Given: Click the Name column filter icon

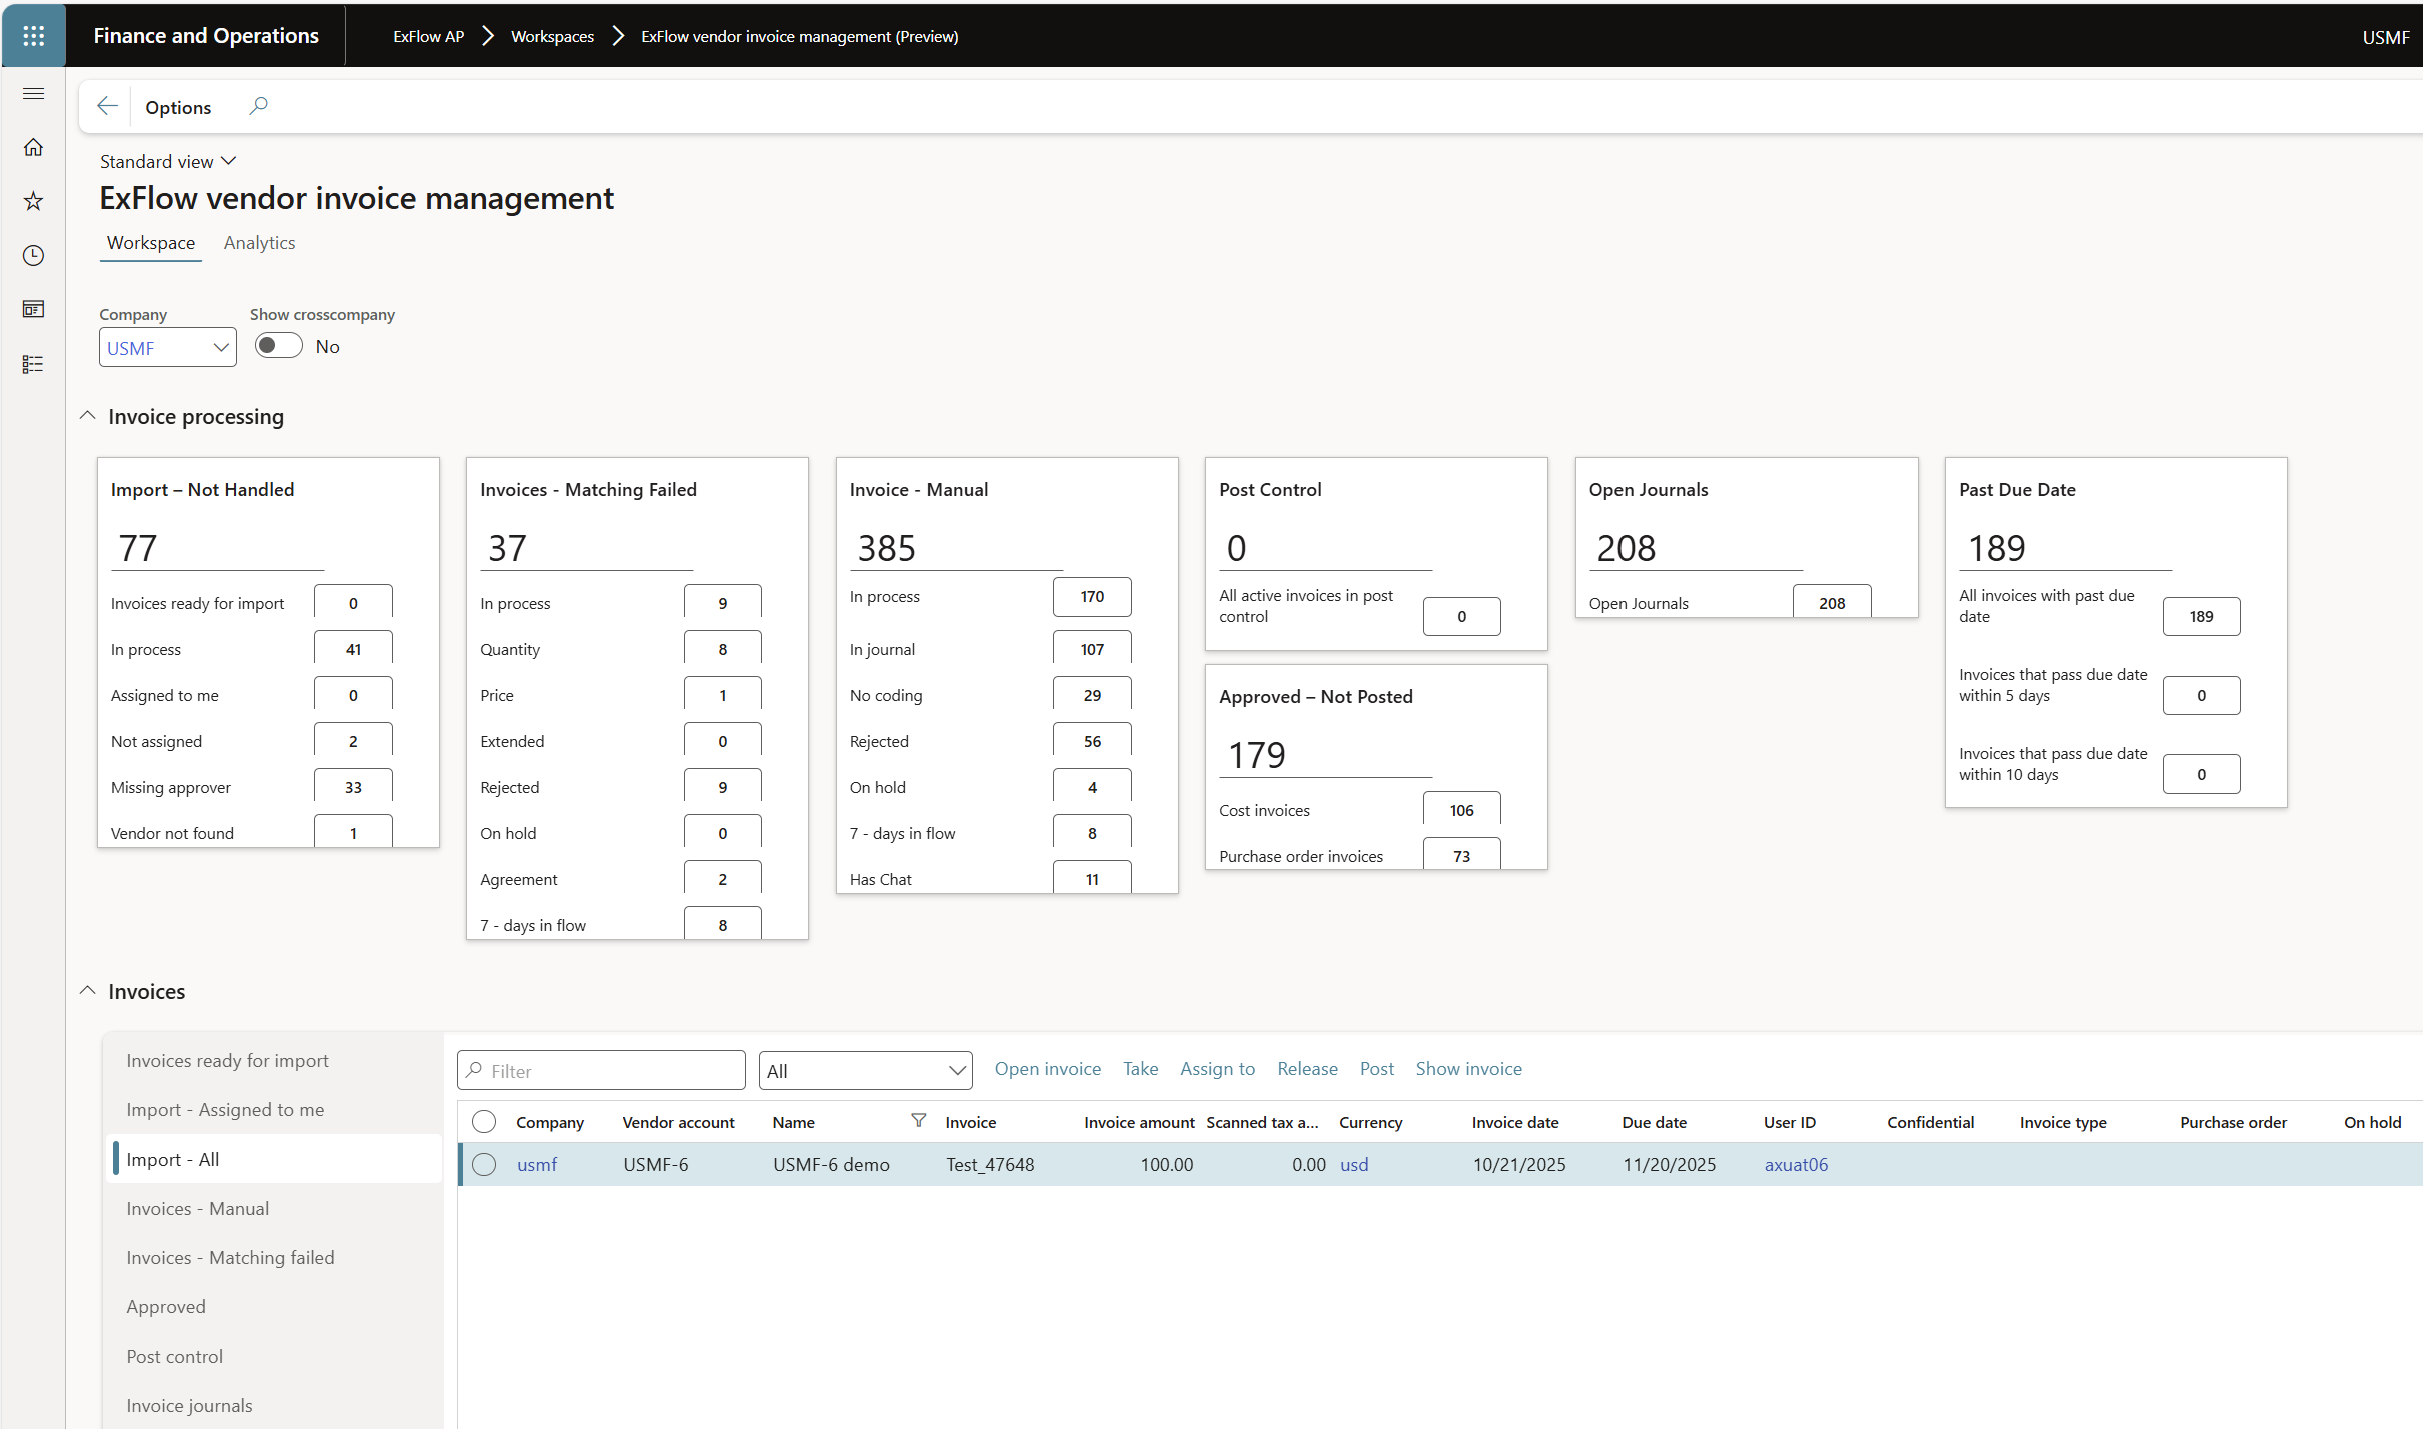Looking at the screenshot, I should [918, 1120].
